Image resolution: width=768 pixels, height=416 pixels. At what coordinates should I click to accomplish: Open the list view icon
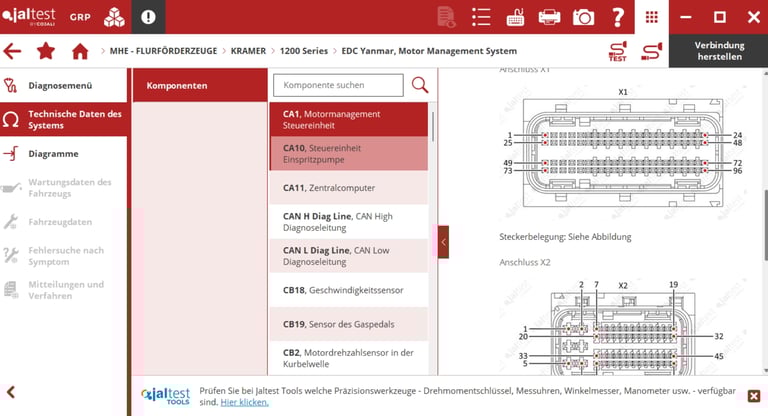tap(481, 17)
